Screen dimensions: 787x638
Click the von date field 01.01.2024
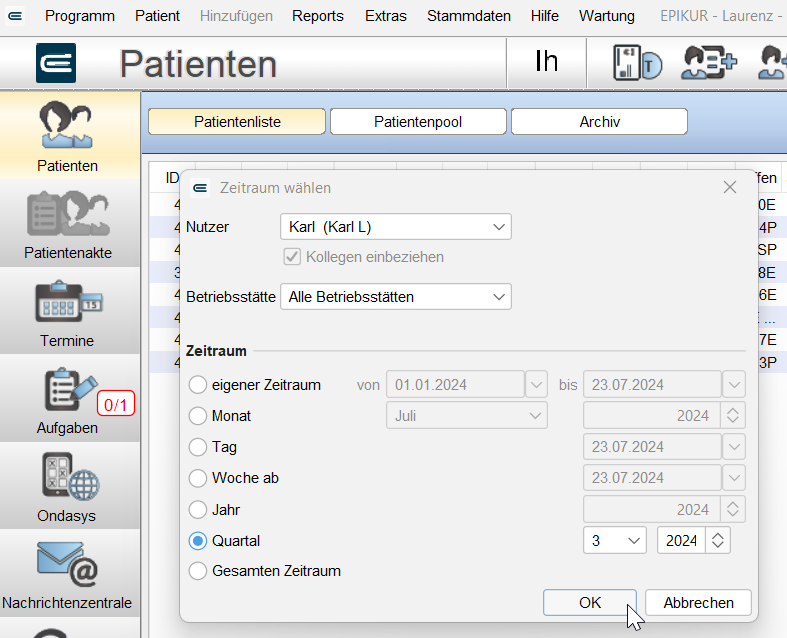point(455,385)
